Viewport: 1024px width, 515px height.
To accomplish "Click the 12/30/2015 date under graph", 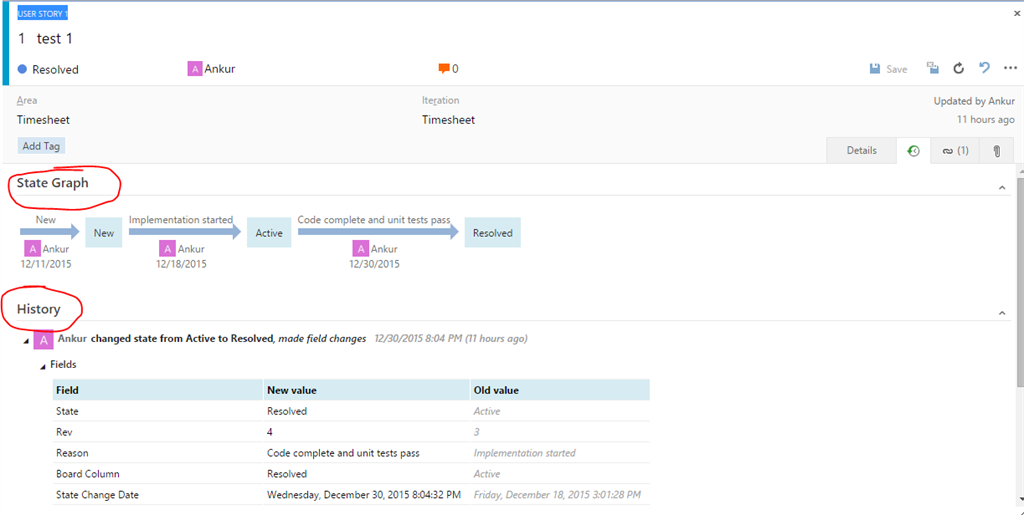I will click(374, 264).
